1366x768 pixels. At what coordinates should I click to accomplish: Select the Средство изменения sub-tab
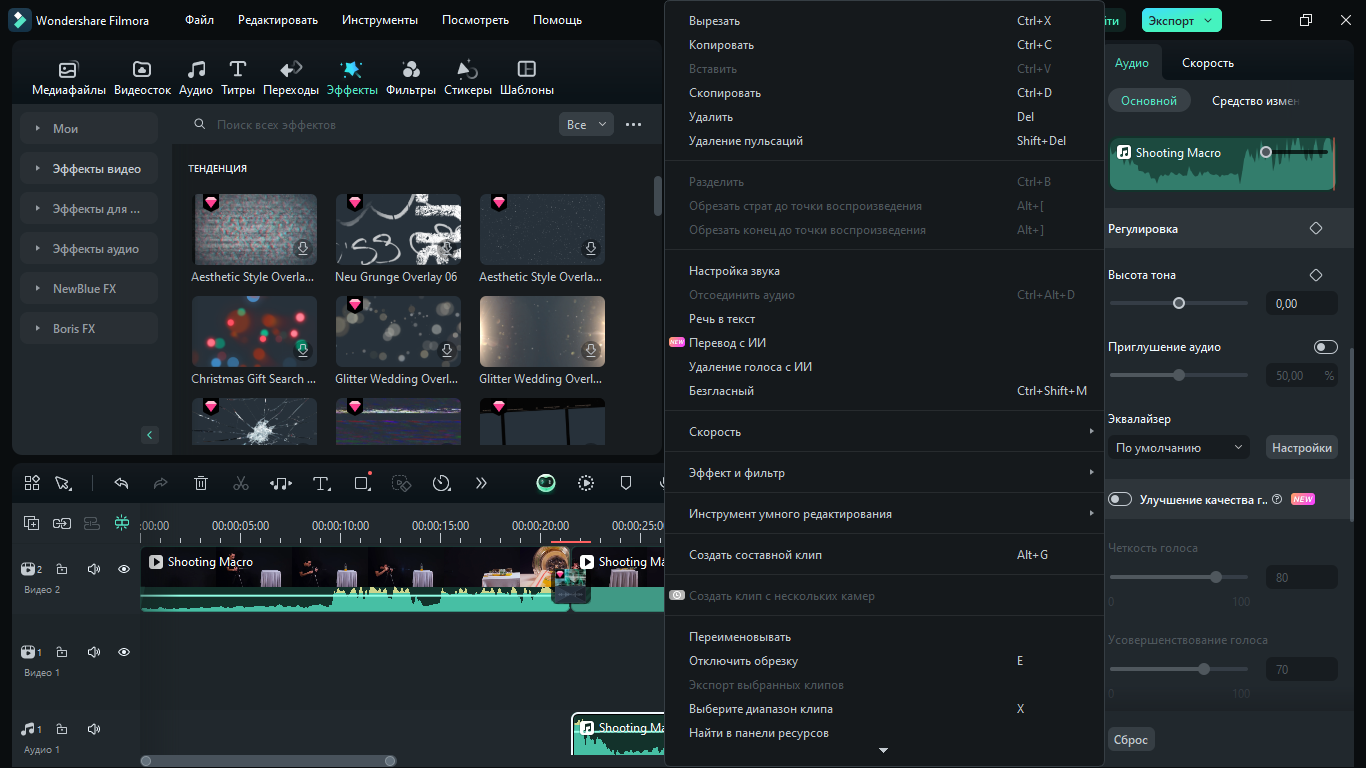click(x=1255, y=101)
